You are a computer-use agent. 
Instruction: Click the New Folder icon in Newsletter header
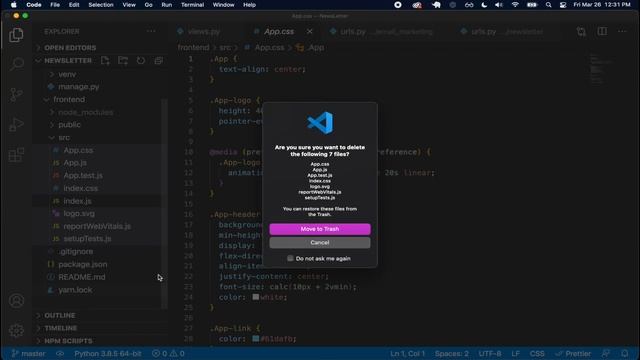[x=123, y=60]
